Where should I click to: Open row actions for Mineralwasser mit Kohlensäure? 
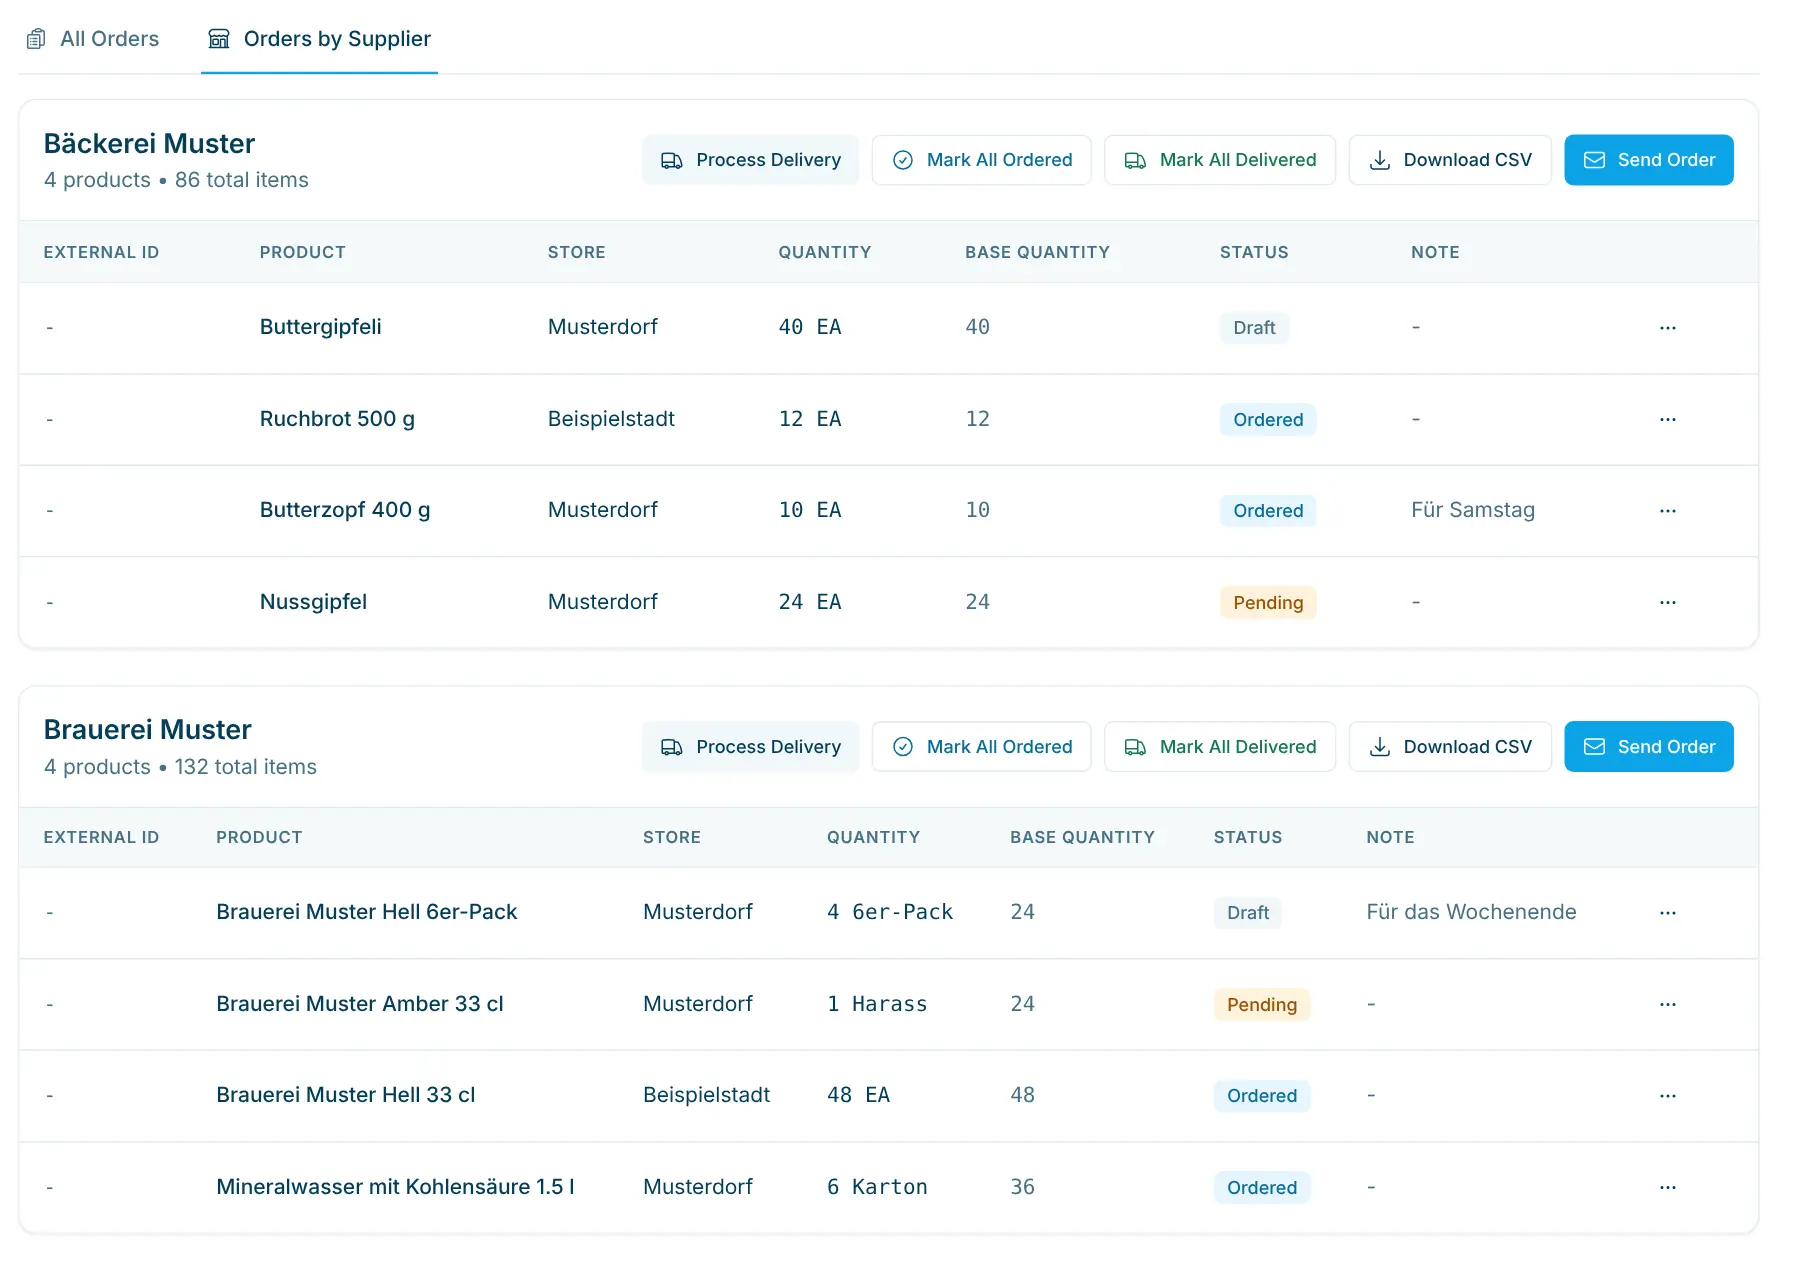(x=1667, y=1187)
